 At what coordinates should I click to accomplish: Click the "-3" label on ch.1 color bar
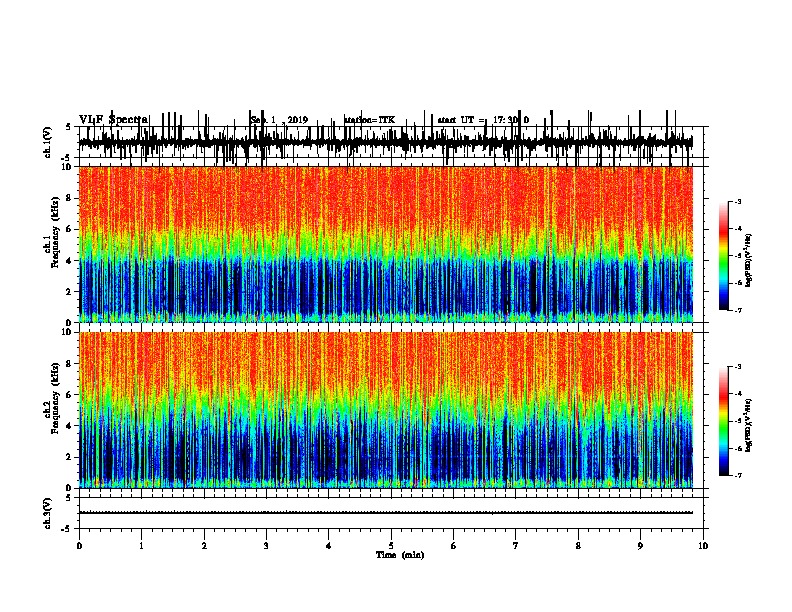(x=737, y=201)
